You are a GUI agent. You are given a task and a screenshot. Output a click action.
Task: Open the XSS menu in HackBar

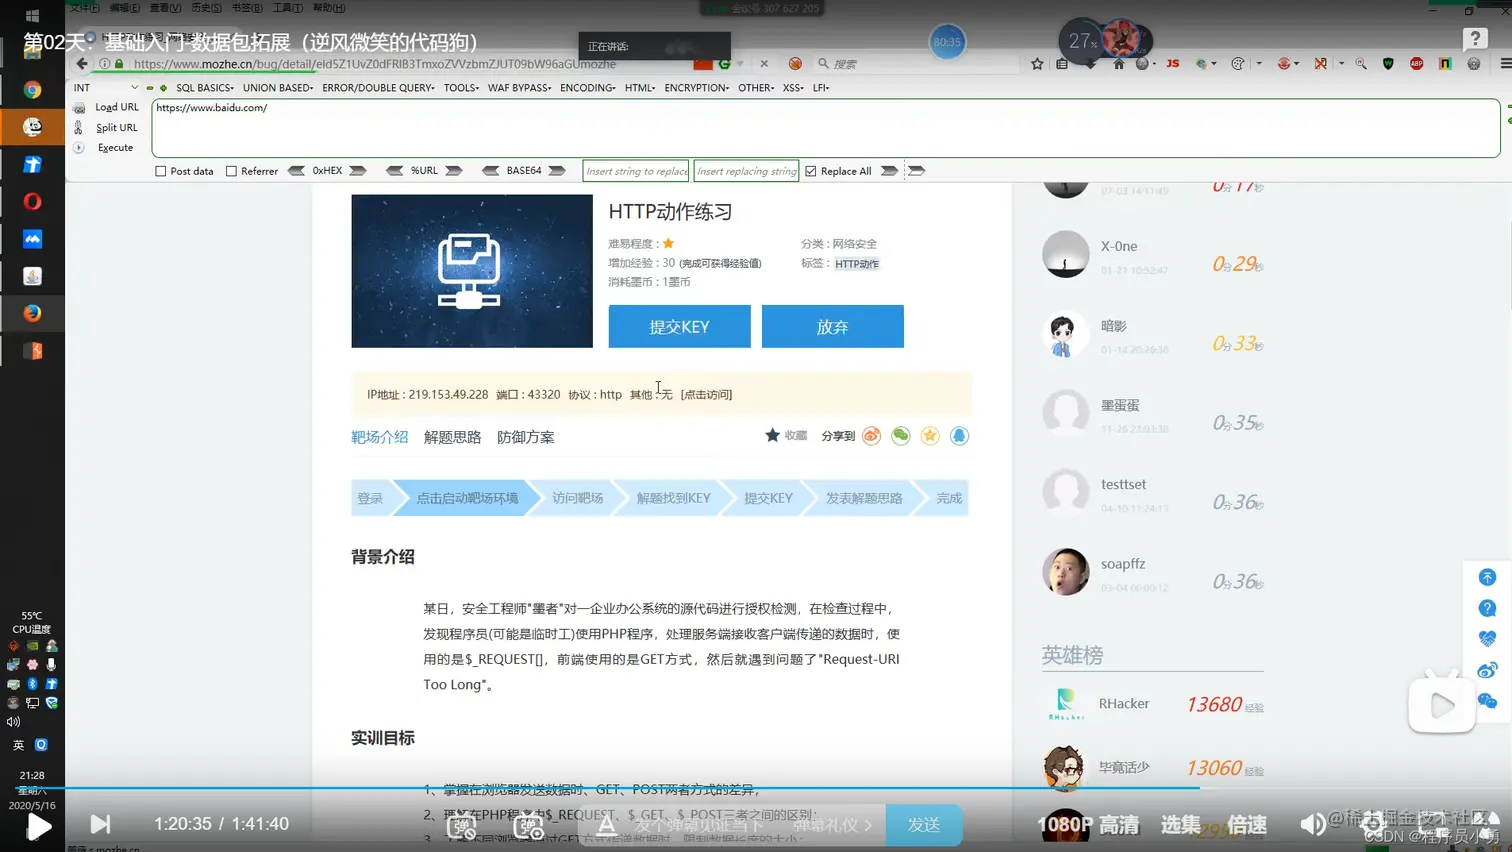tap(793, 88)
